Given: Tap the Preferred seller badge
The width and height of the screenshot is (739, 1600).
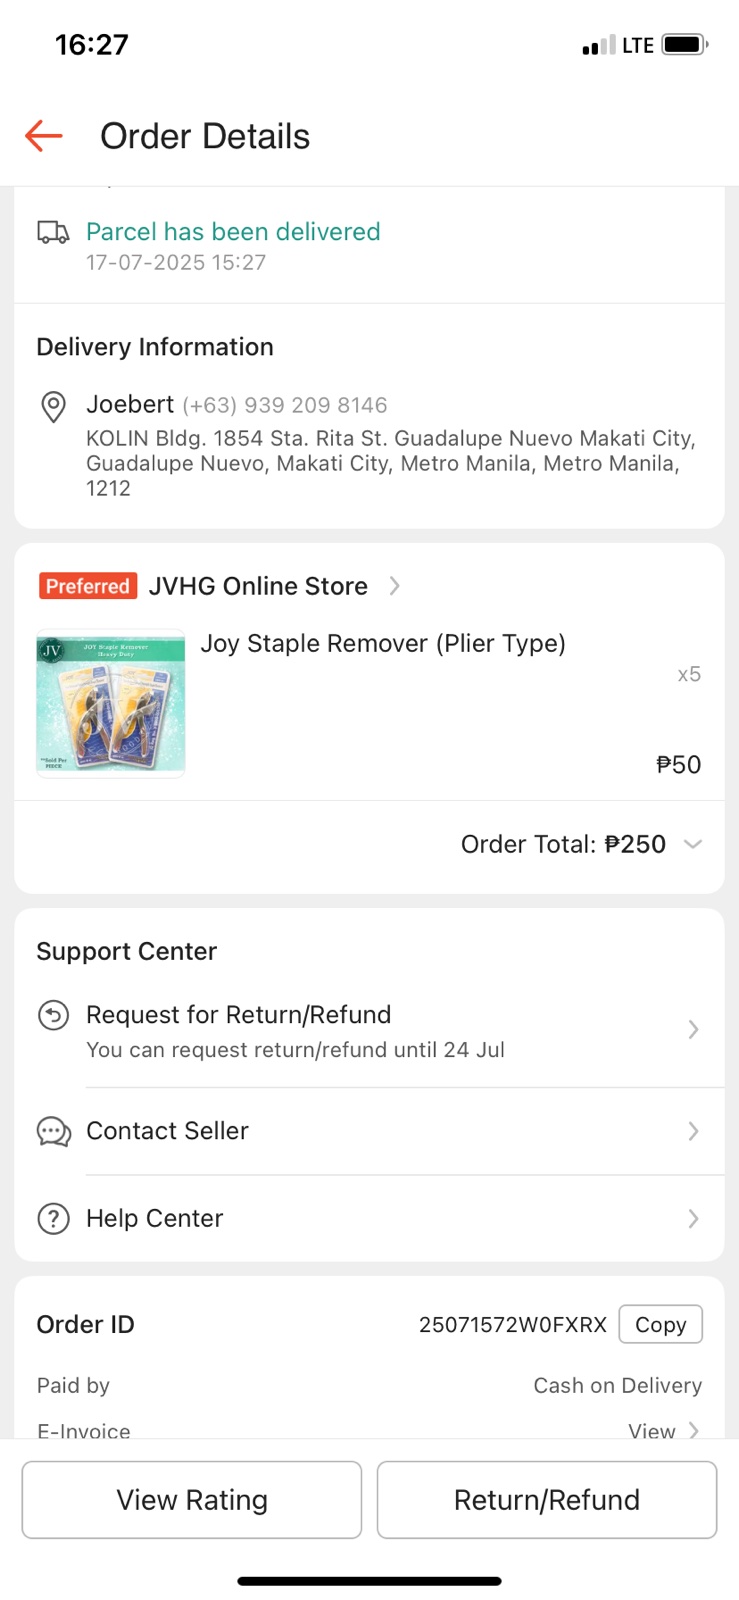Looking at the screenshot, I should 88,586.
